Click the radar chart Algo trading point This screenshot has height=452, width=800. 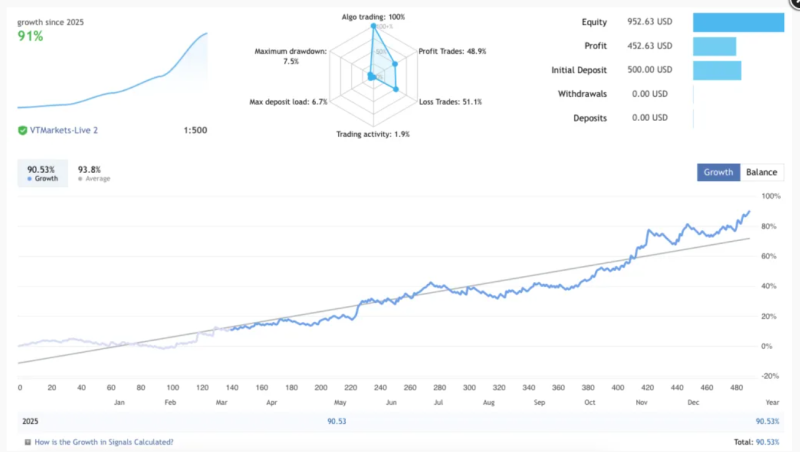374,27
